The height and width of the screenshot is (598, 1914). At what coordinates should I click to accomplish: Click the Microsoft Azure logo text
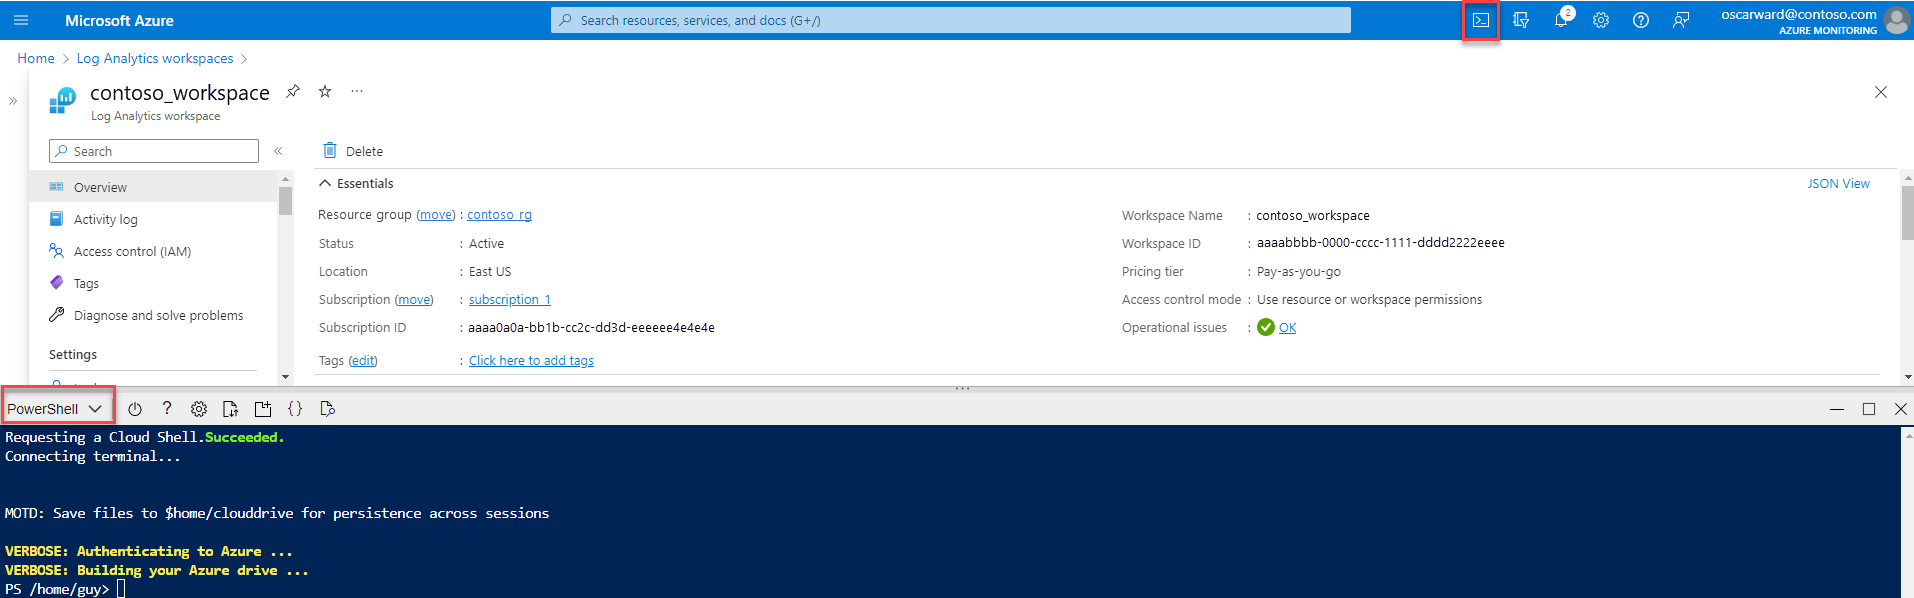coord(119,20)
